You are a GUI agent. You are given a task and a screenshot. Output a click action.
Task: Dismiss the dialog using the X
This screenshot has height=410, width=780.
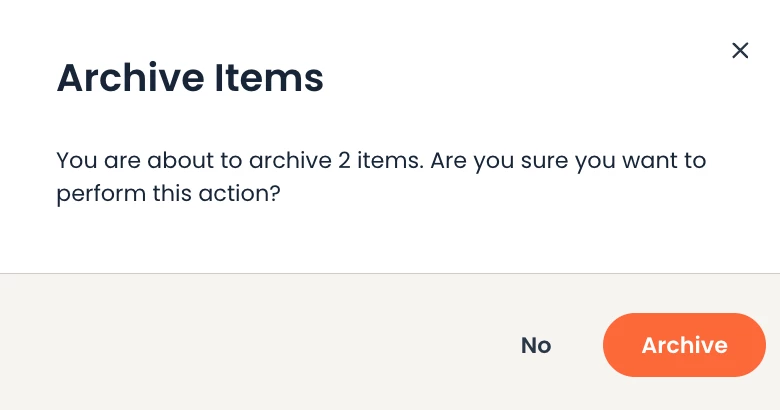[x=740, y=50]
